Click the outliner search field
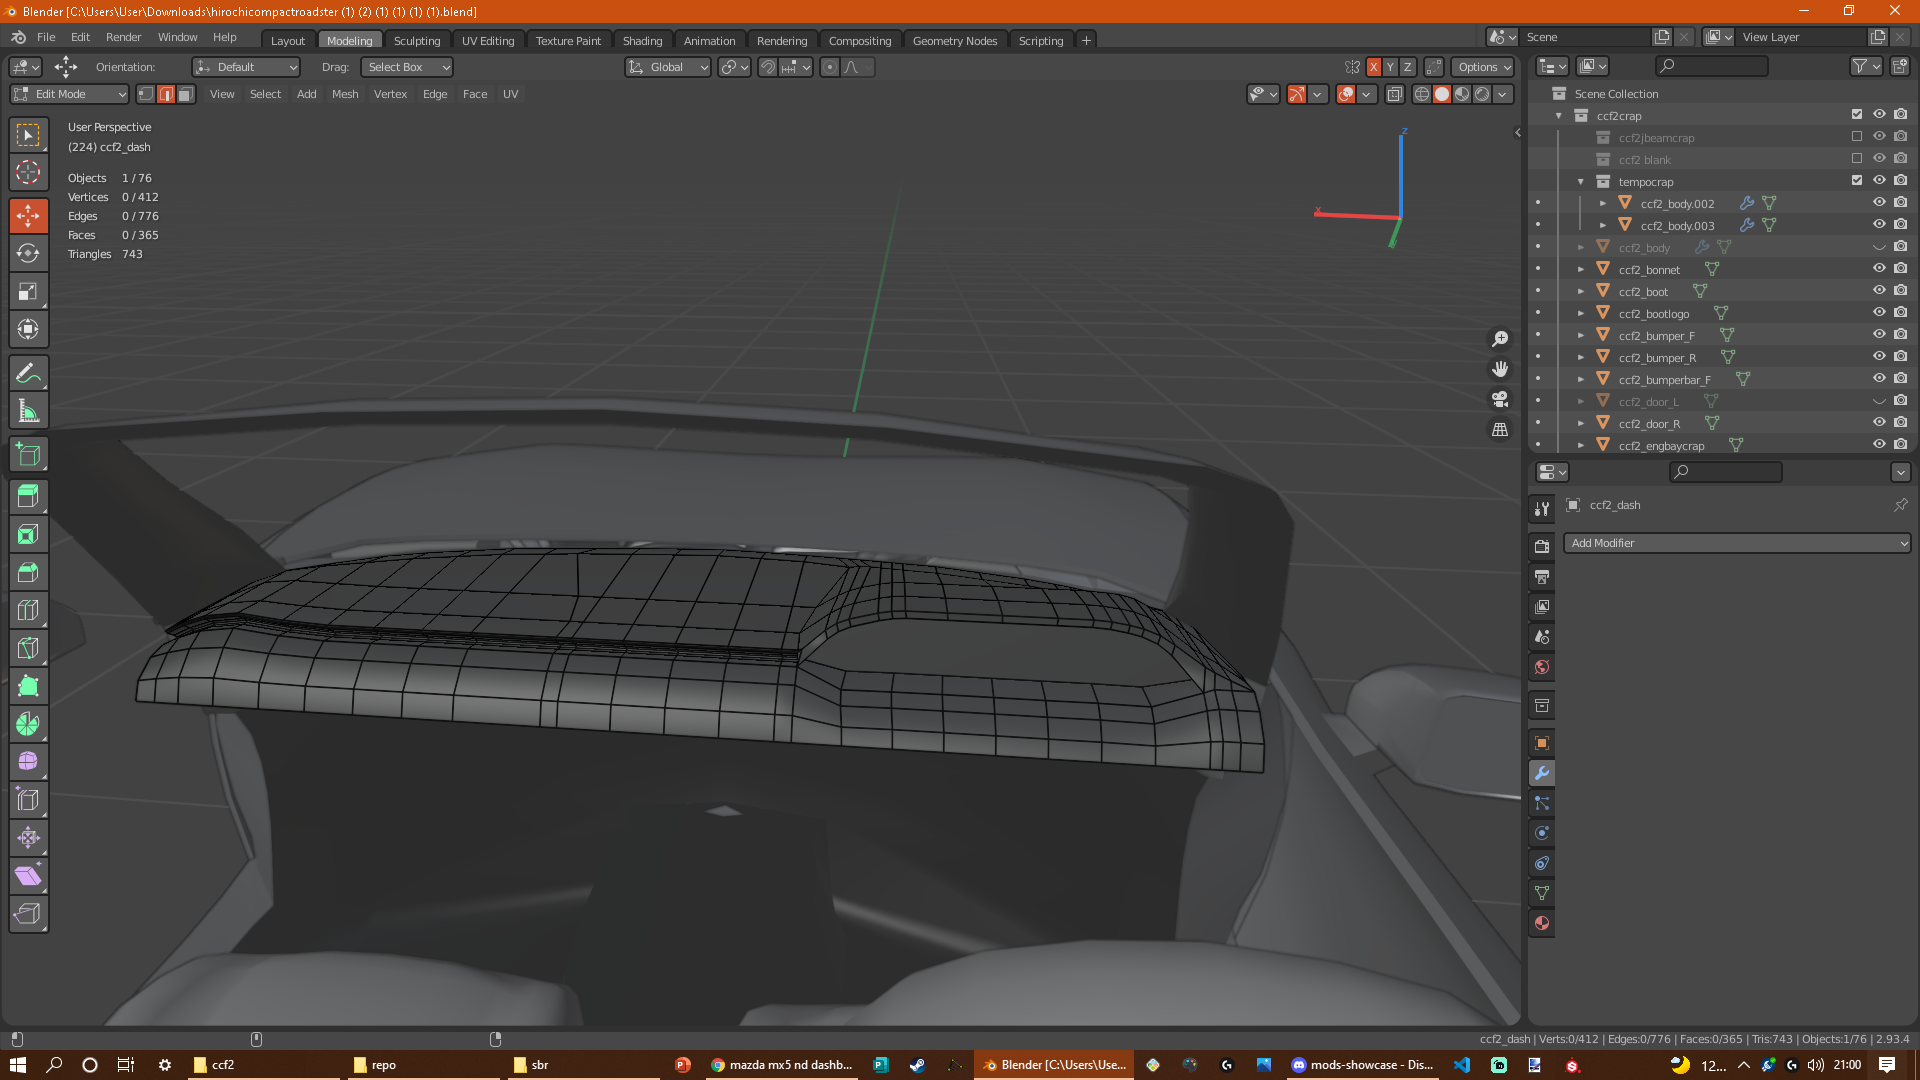 [x=1712, y=66]
